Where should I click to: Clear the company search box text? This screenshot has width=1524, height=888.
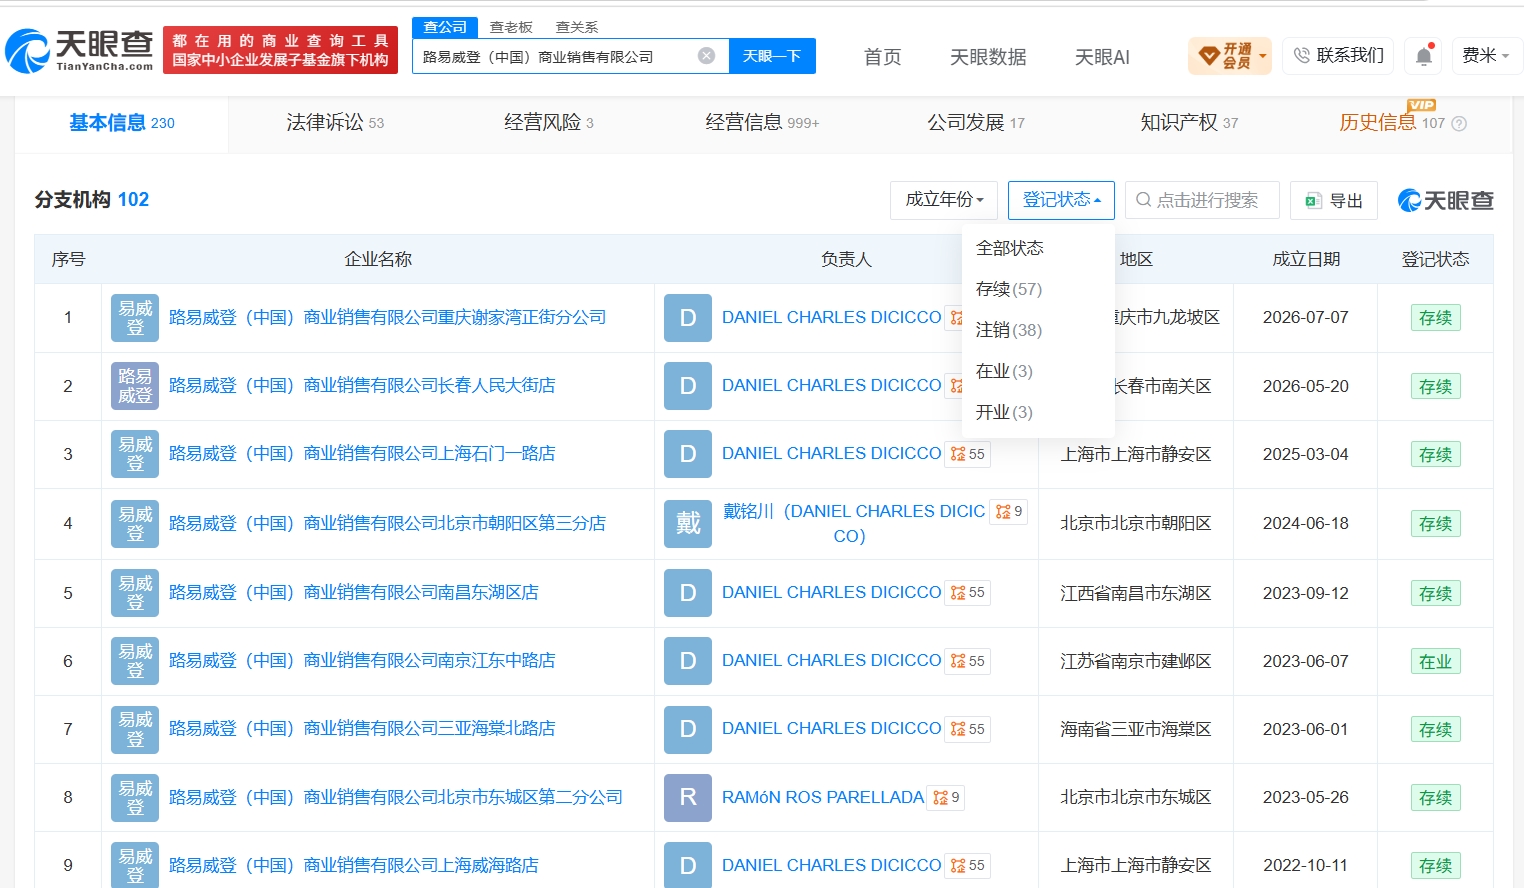click(706, 56)
